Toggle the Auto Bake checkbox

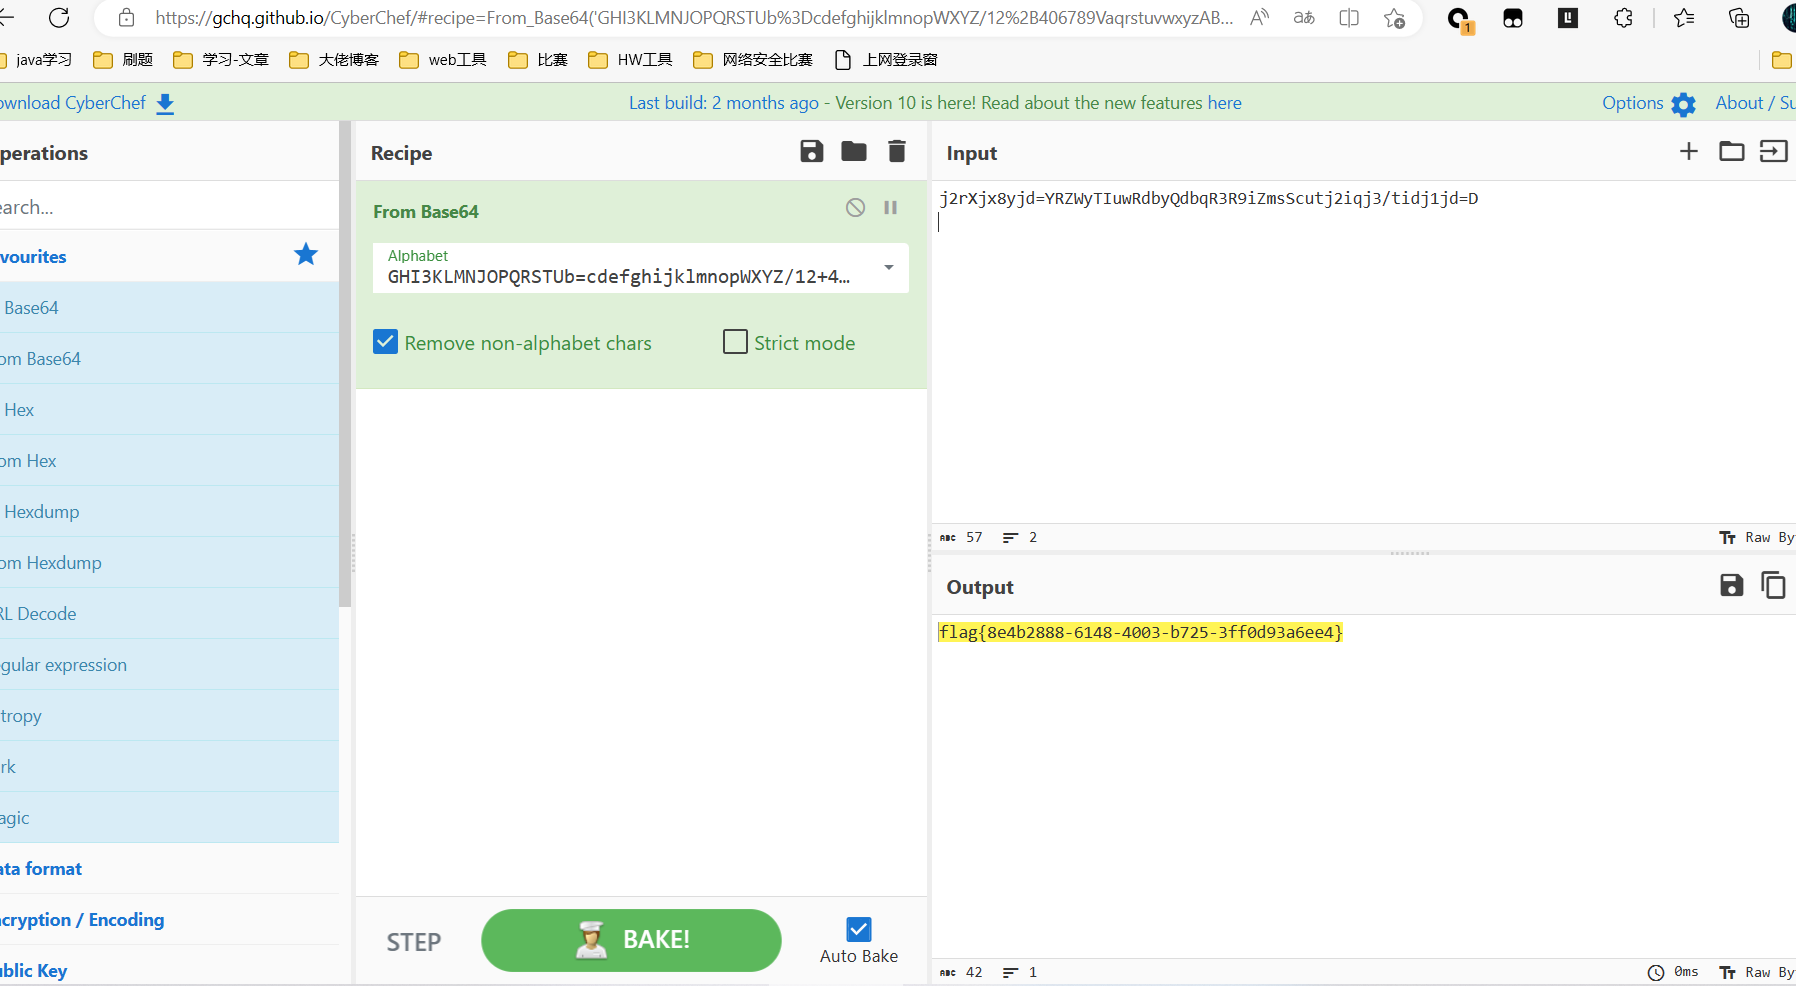click(859, 929)
